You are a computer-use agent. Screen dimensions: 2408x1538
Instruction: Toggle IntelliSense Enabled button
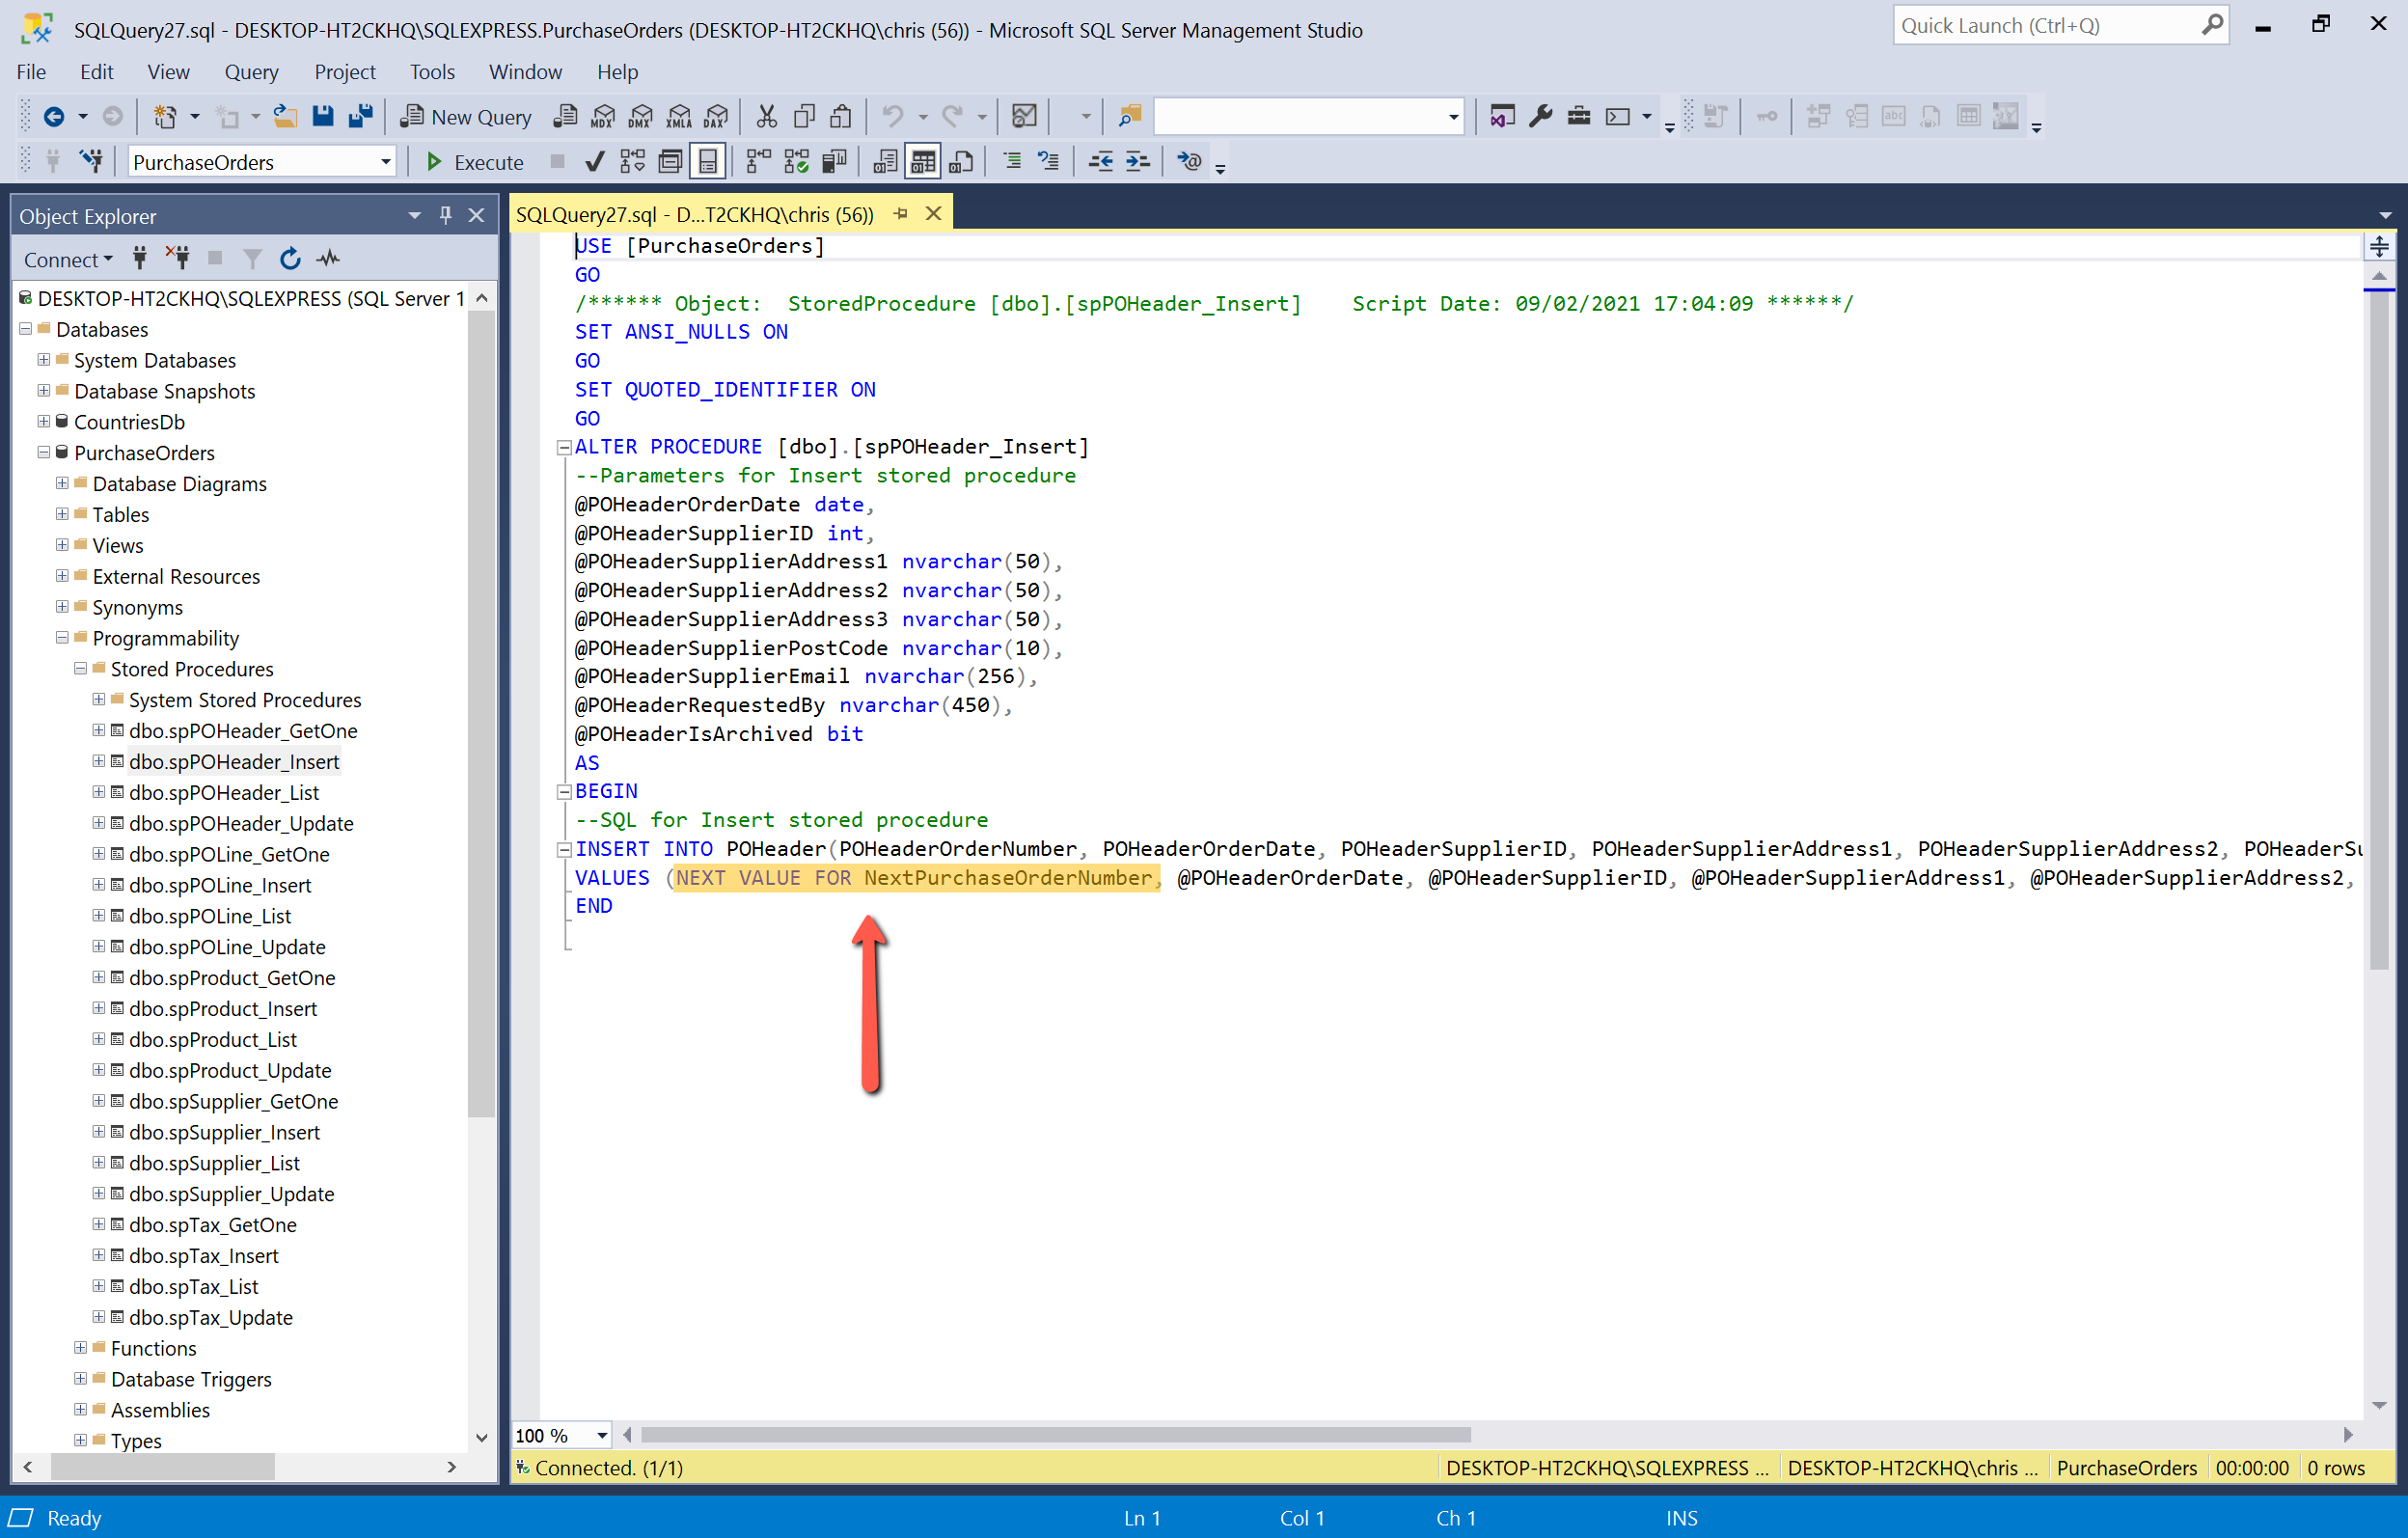(708, 162)
